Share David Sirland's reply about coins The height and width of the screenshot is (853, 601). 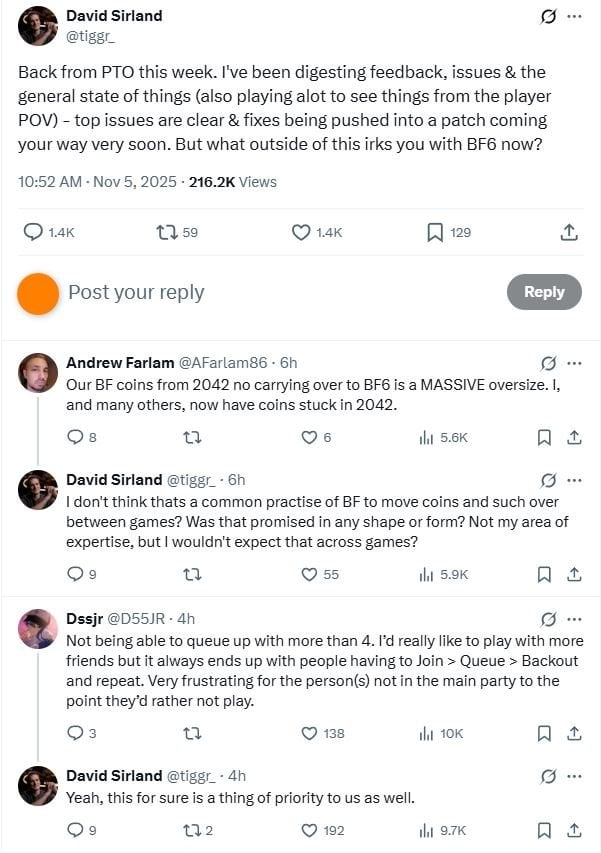(574, 574)
